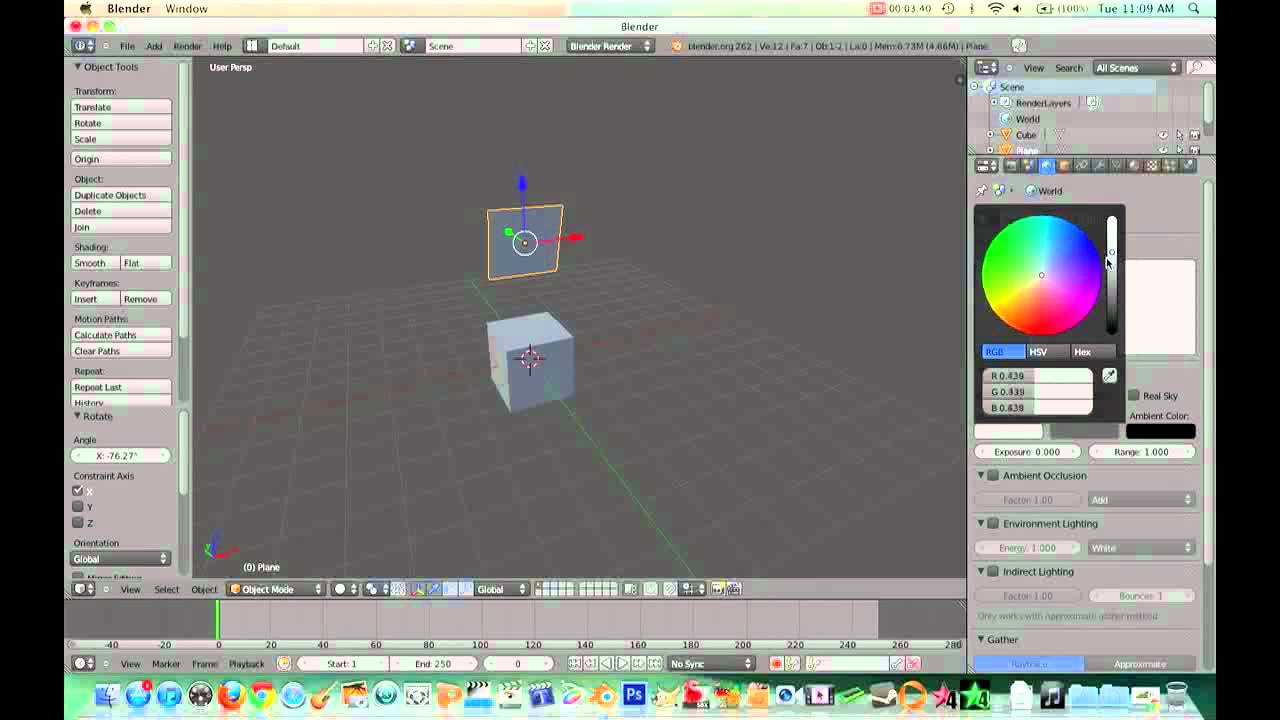Open the Blender Render engine dropdown

pos(610,46)
